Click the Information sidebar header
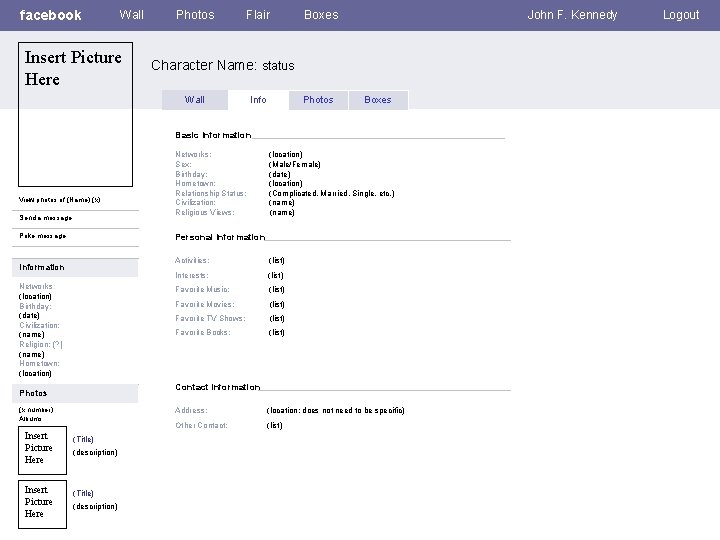 (75, 267)
